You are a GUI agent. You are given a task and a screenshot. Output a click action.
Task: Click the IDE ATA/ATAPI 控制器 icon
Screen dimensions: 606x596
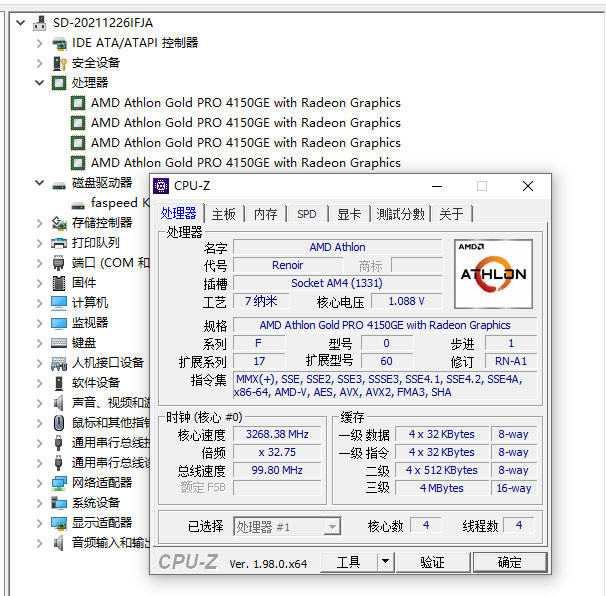pos(59,43)
